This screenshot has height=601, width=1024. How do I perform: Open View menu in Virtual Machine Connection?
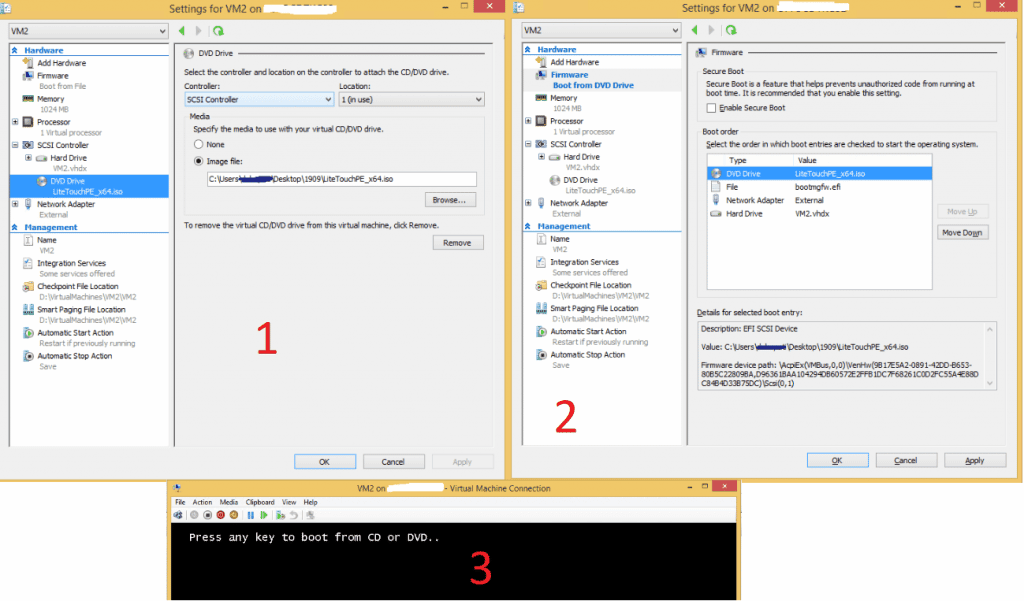(289, 502)
